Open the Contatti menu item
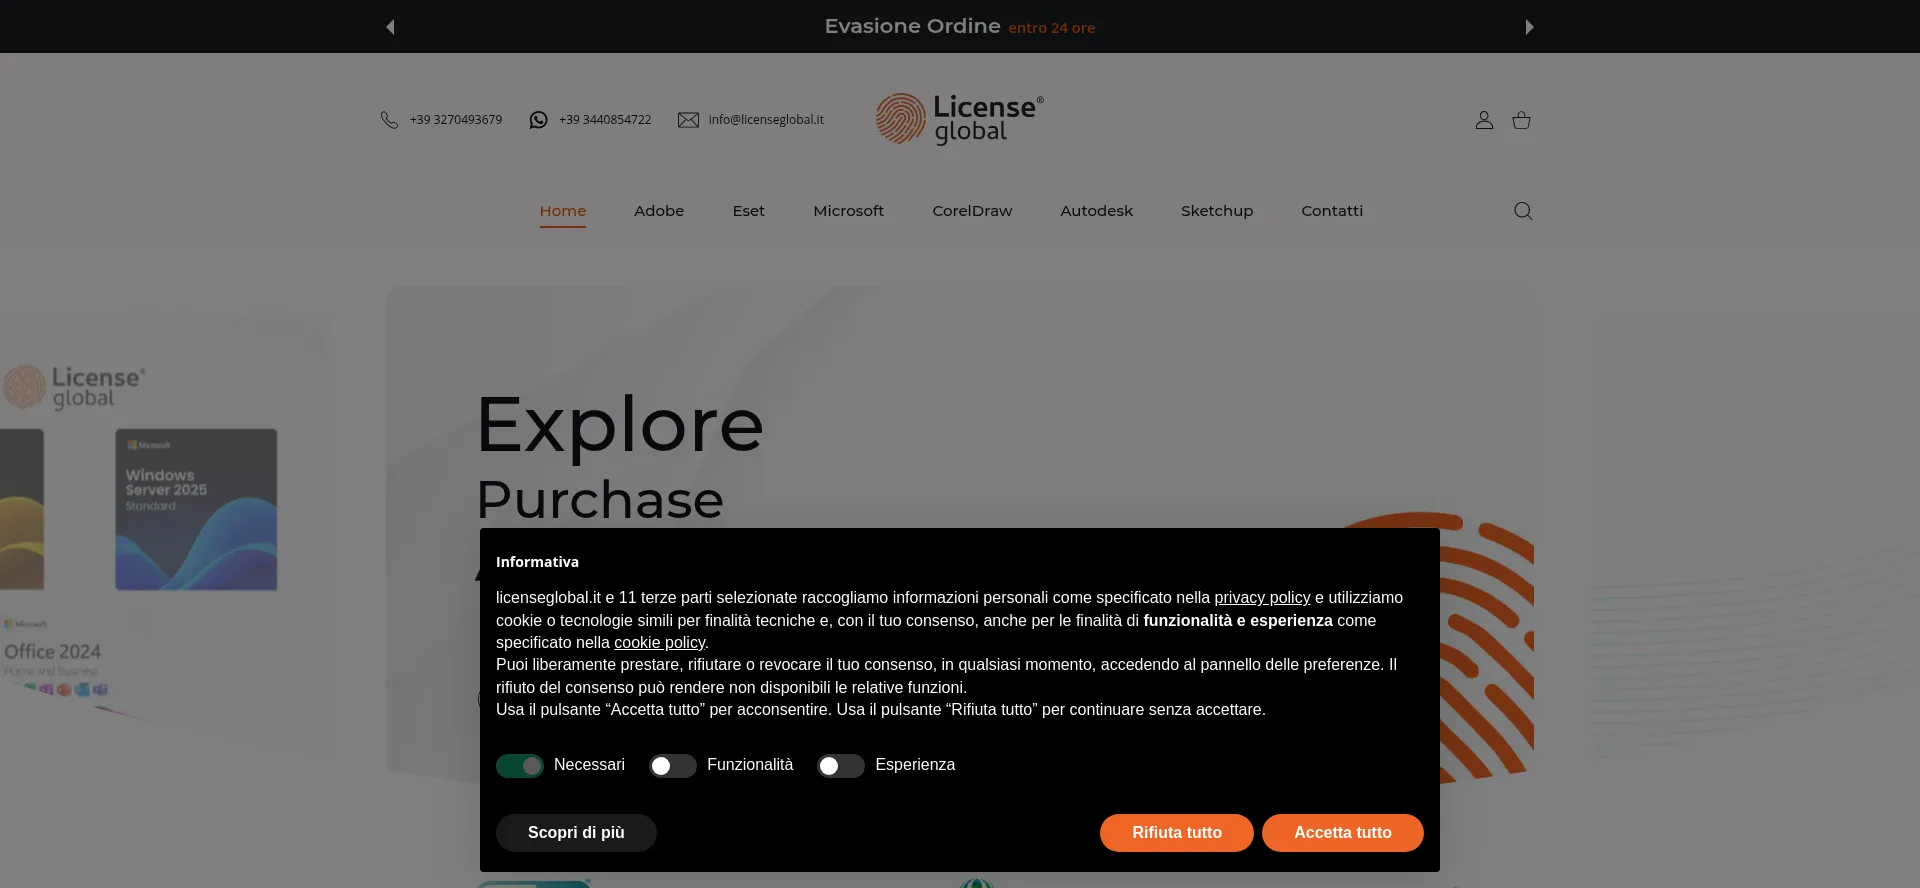 point(1332,211)
